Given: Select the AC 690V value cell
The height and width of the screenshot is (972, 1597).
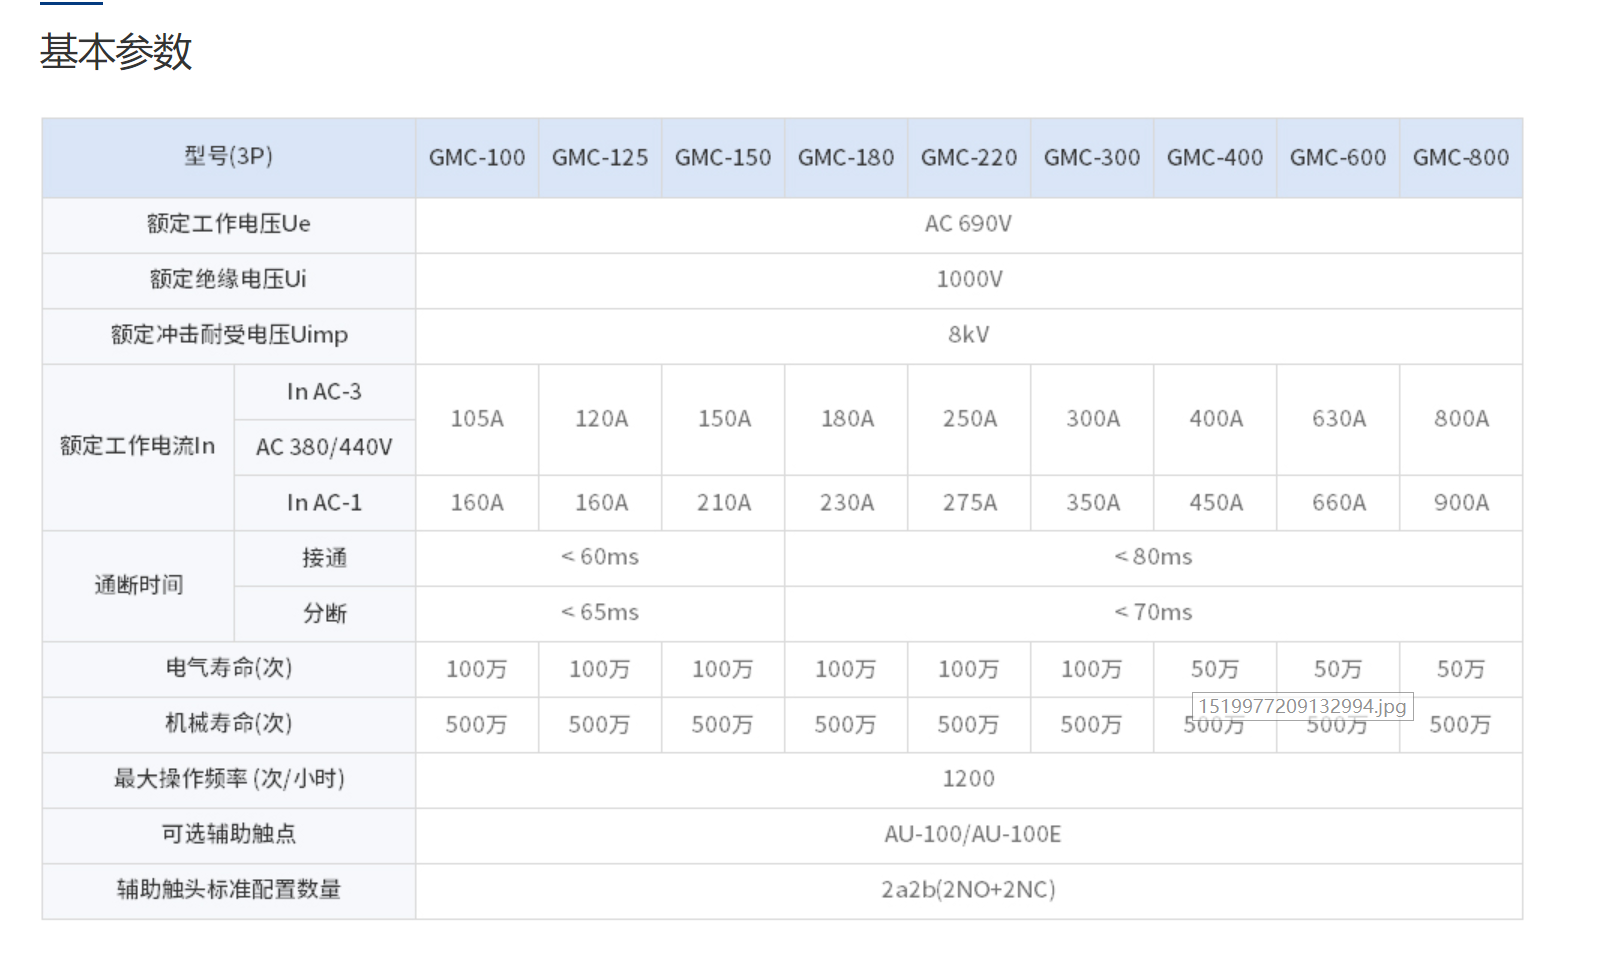Looking at the screenshot, I should tap(968, 224).
